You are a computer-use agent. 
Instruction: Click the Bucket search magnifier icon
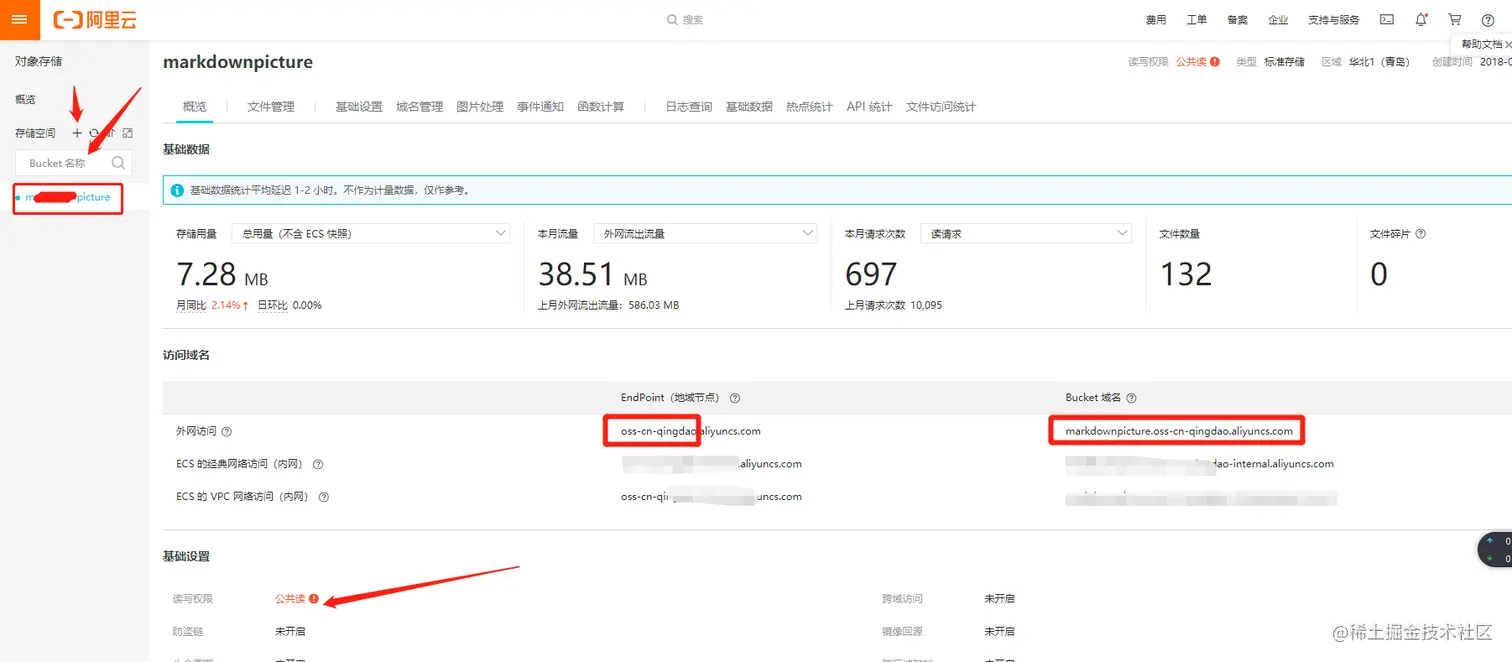[x=118, y=162]
